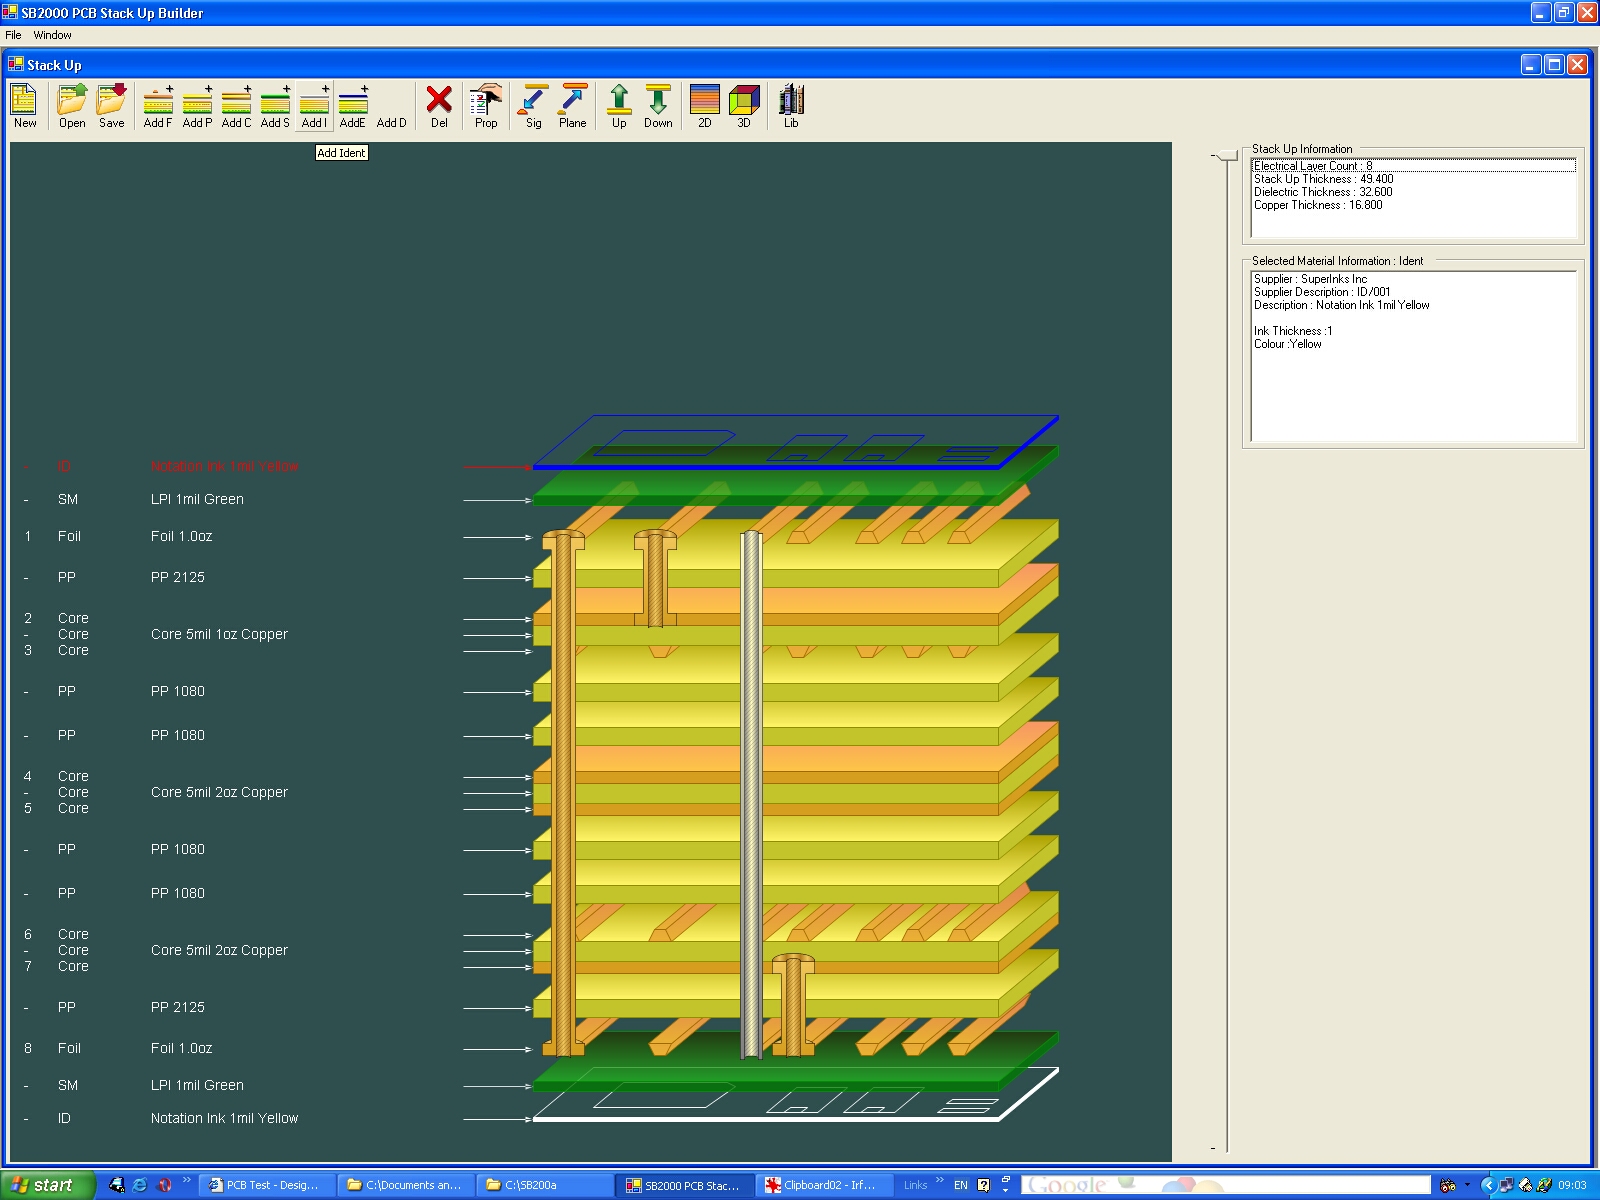The image size is (1600, 1200).
Task: Move selected layer Down
Action: click(x=658, y=106)
